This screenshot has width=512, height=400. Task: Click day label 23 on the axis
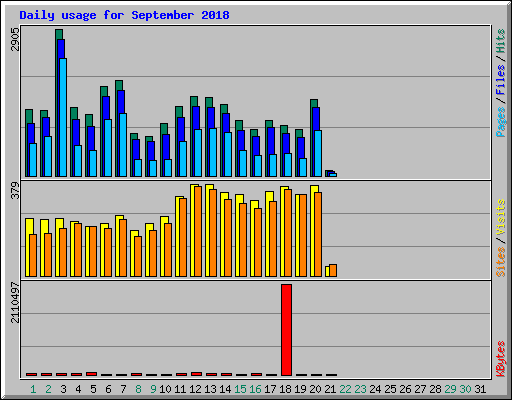[360, 389]
